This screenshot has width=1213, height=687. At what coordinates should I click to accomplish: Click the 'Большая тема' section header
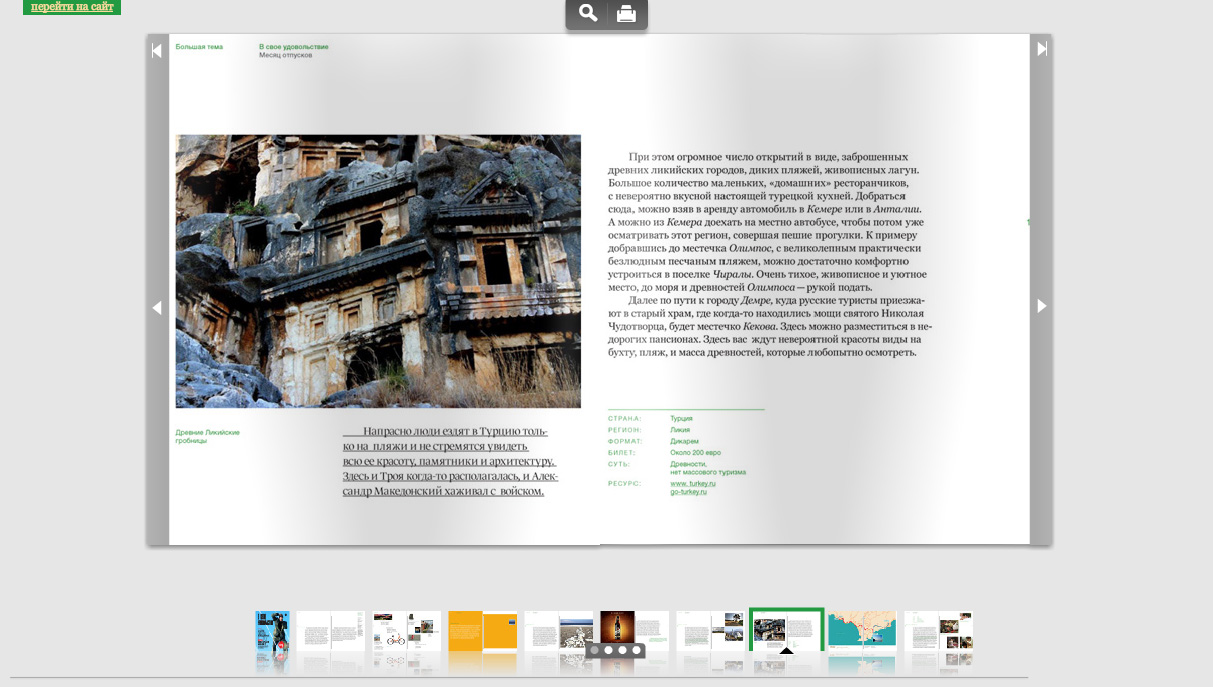point(199,47)
